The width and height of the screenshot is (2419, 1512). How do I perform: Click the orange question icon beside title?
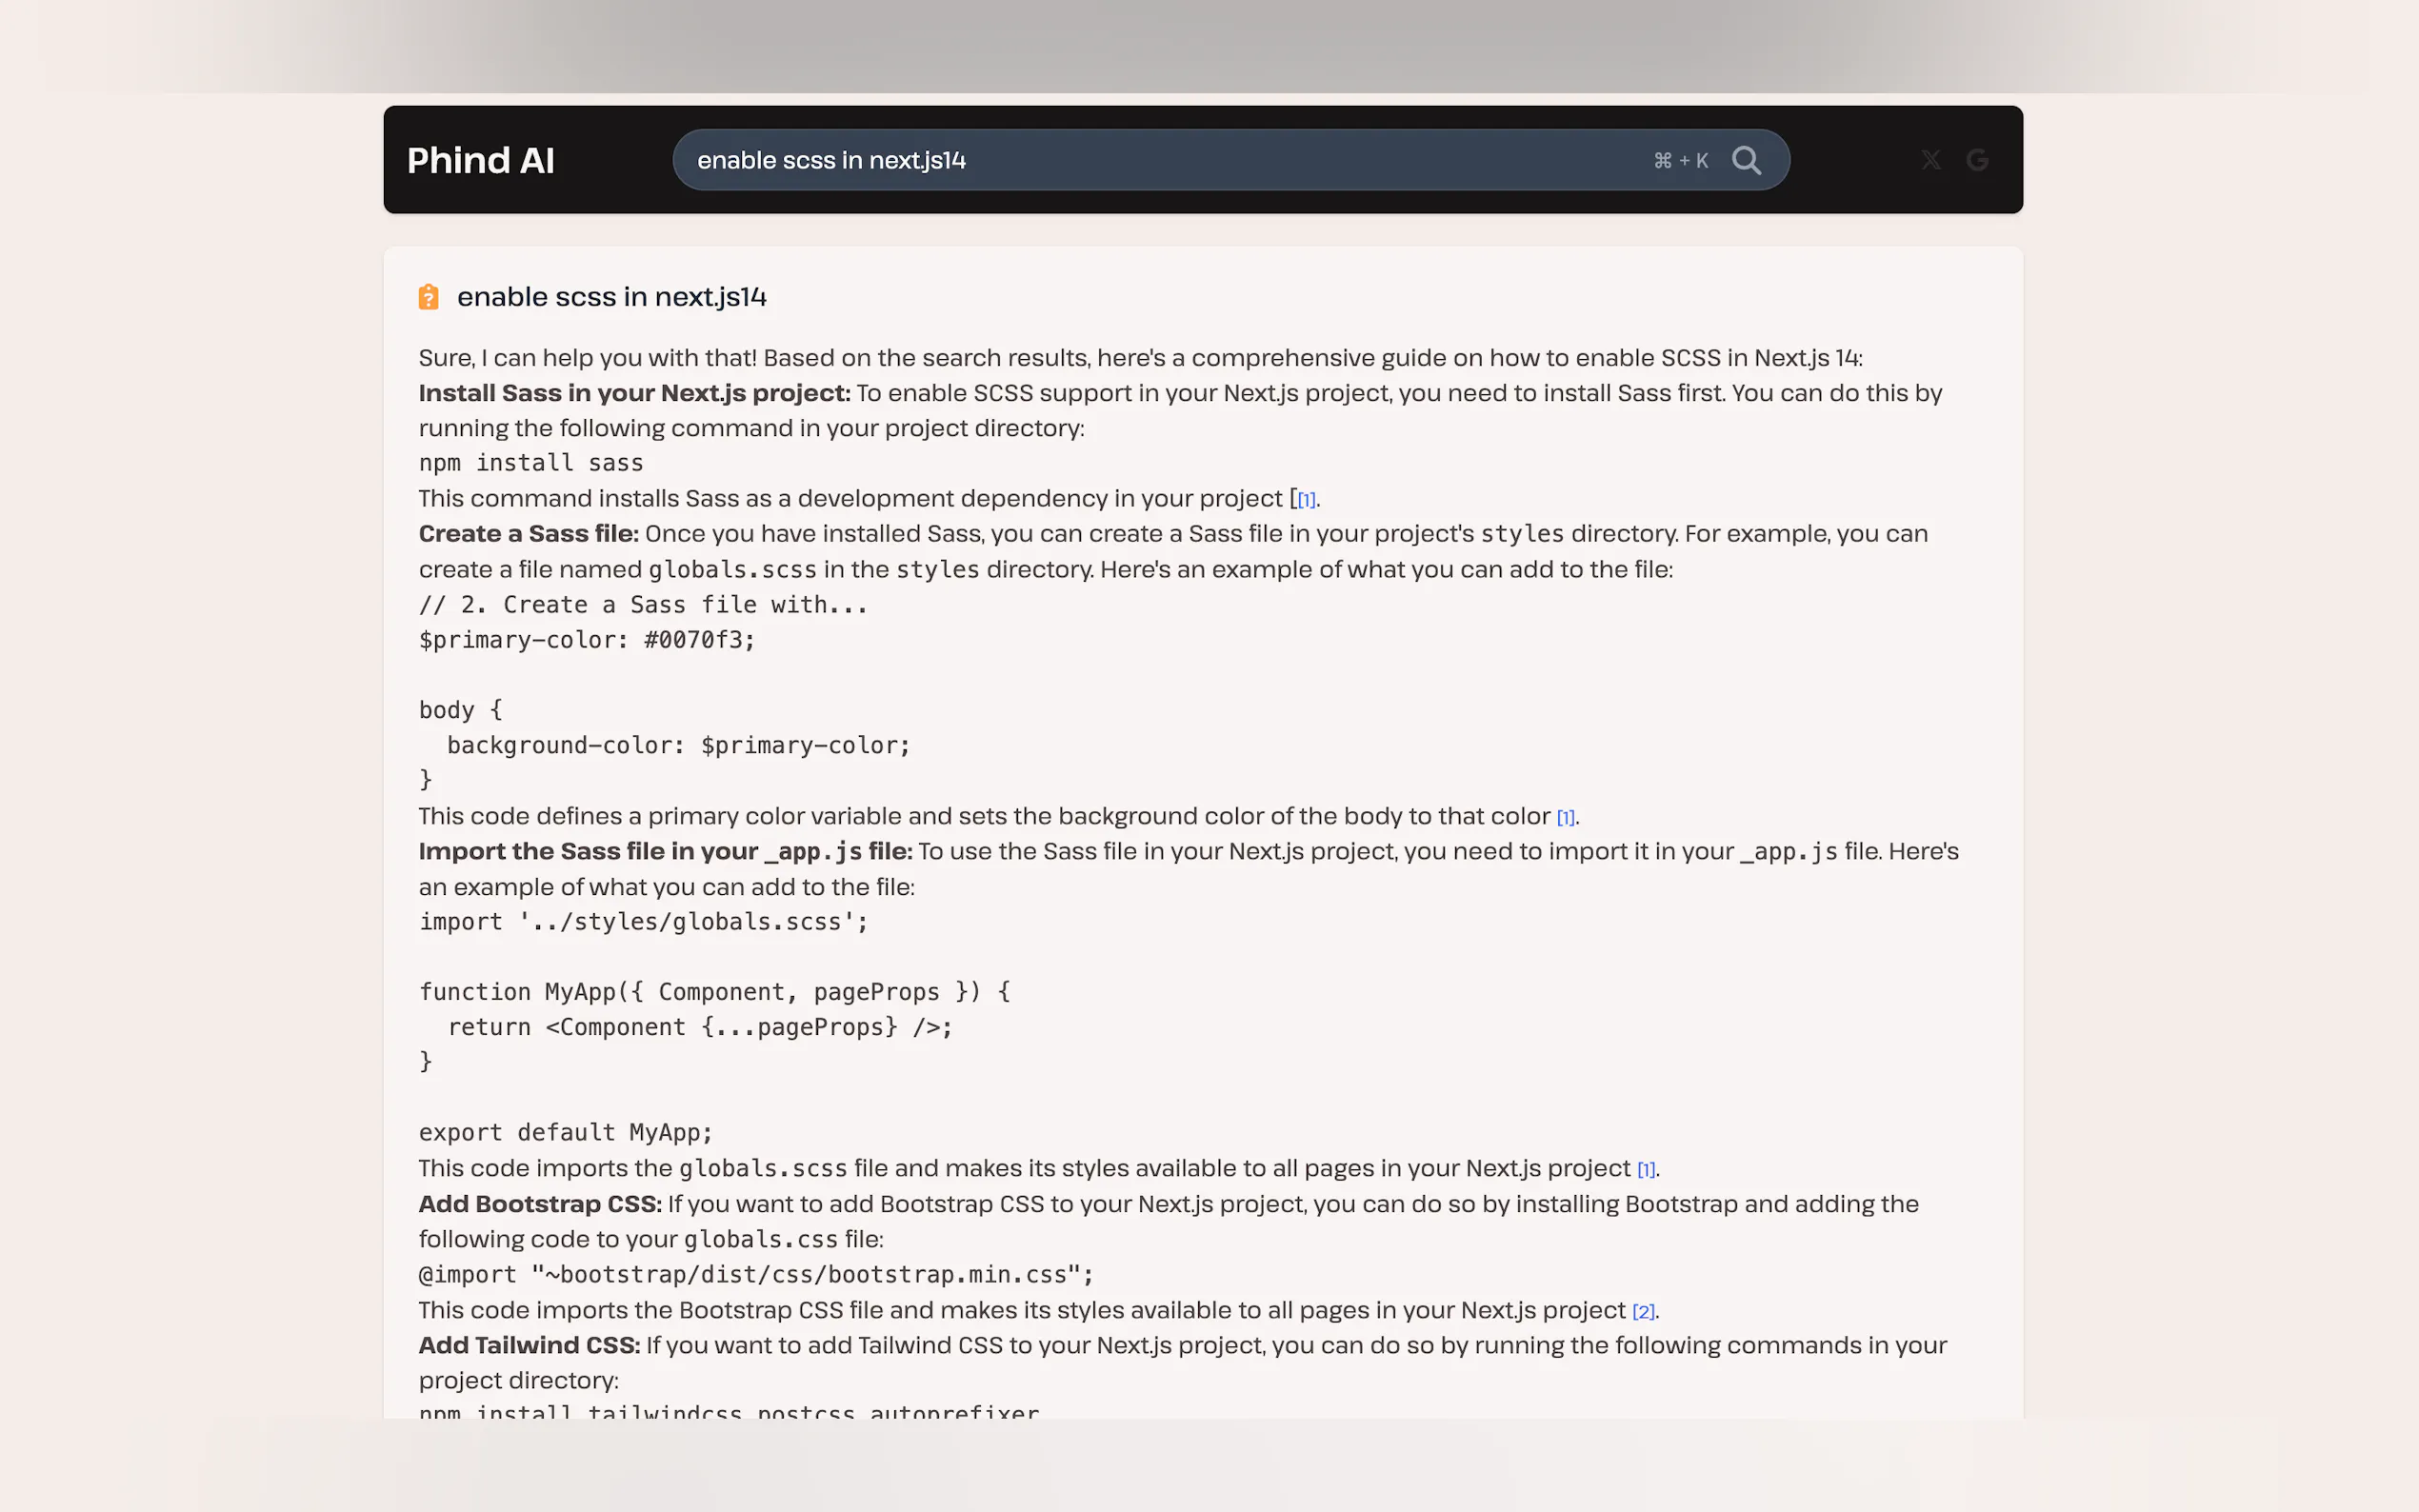tap(428, 297)
